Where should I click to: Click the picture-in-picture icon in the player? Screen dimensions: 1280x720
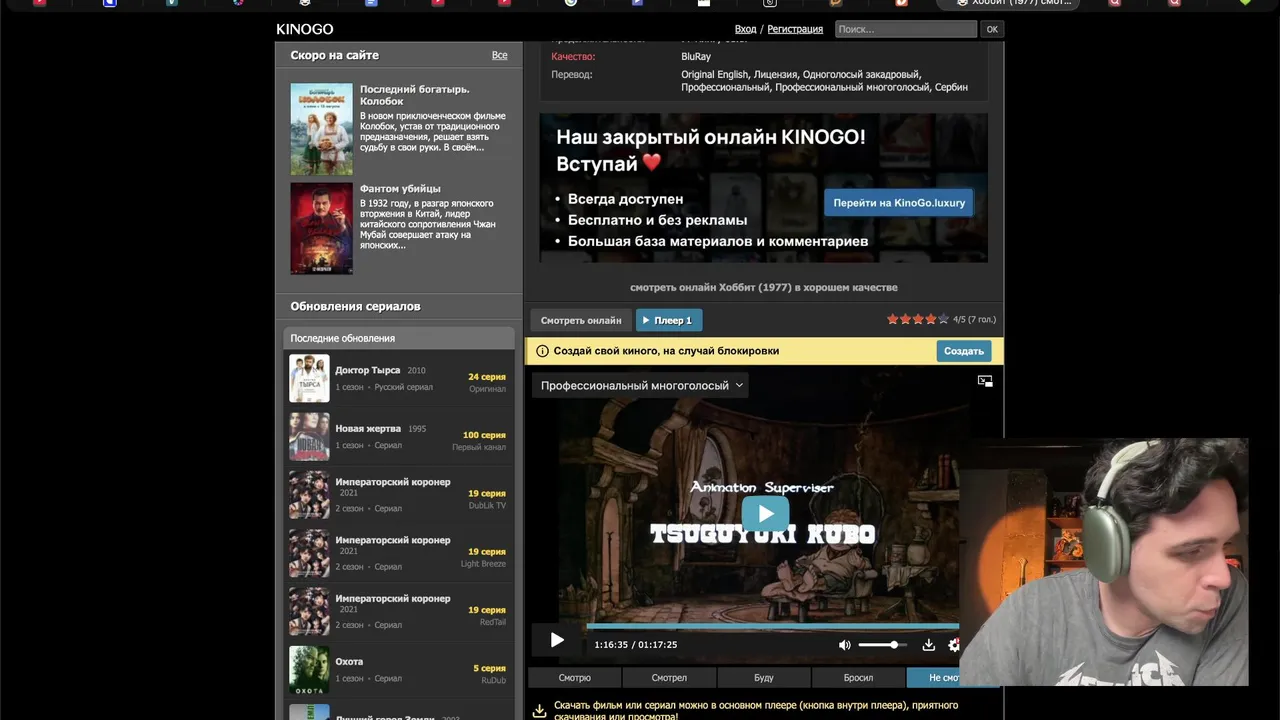[985, 381]
